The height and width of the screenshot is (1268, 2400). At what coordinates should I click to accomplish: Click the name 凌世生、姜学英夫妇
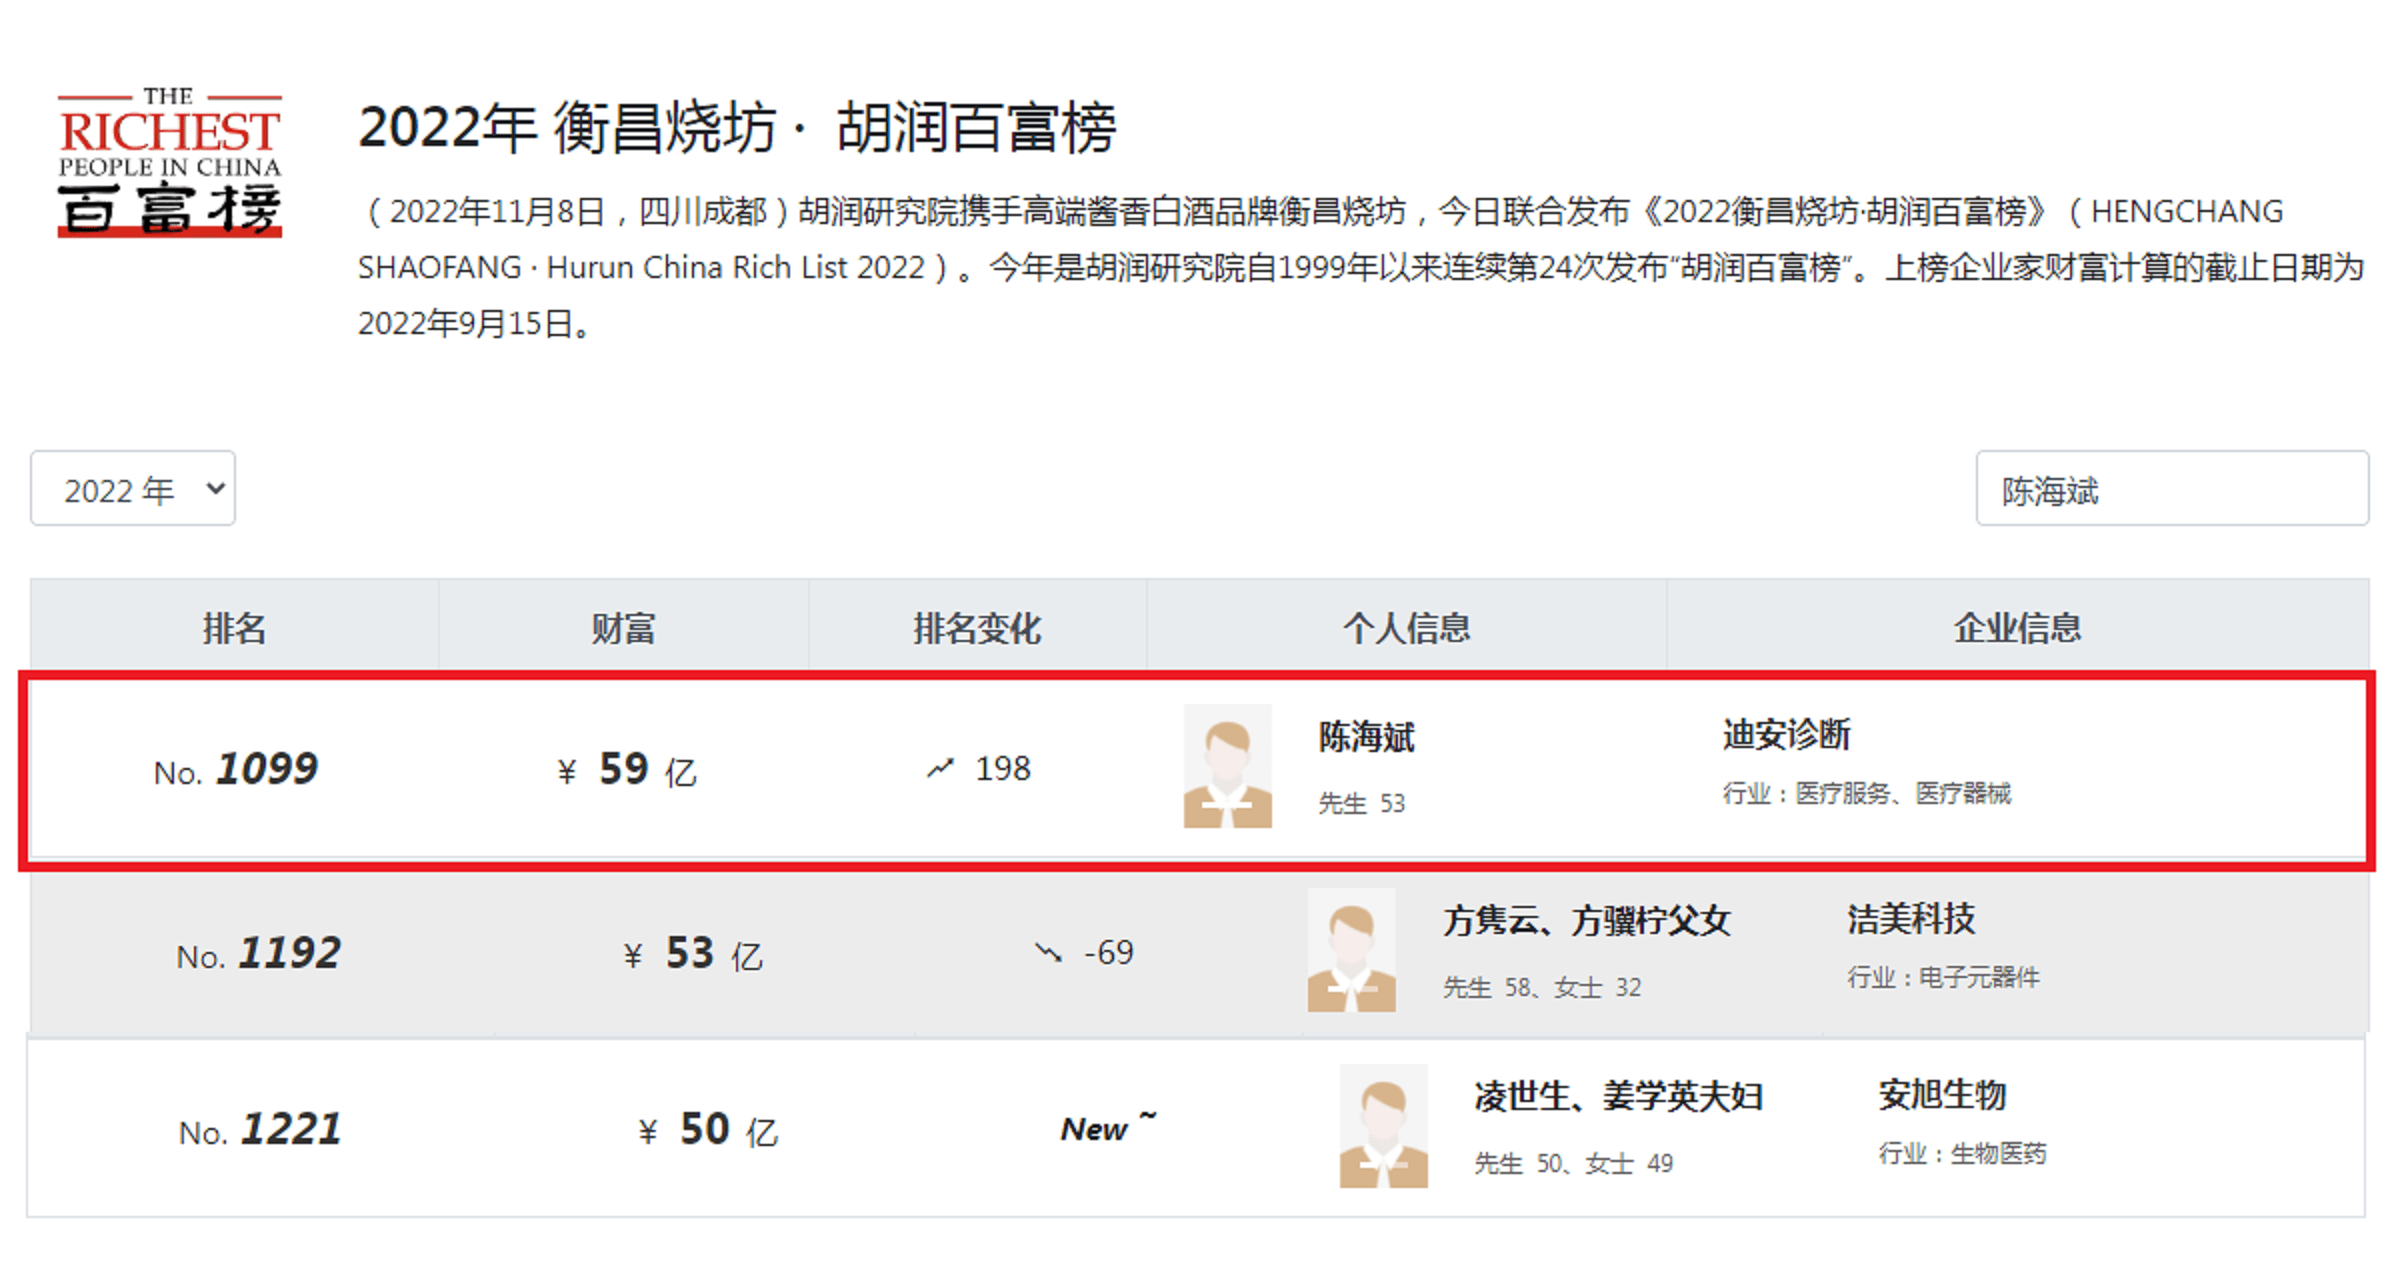tap(1618, 1096)
